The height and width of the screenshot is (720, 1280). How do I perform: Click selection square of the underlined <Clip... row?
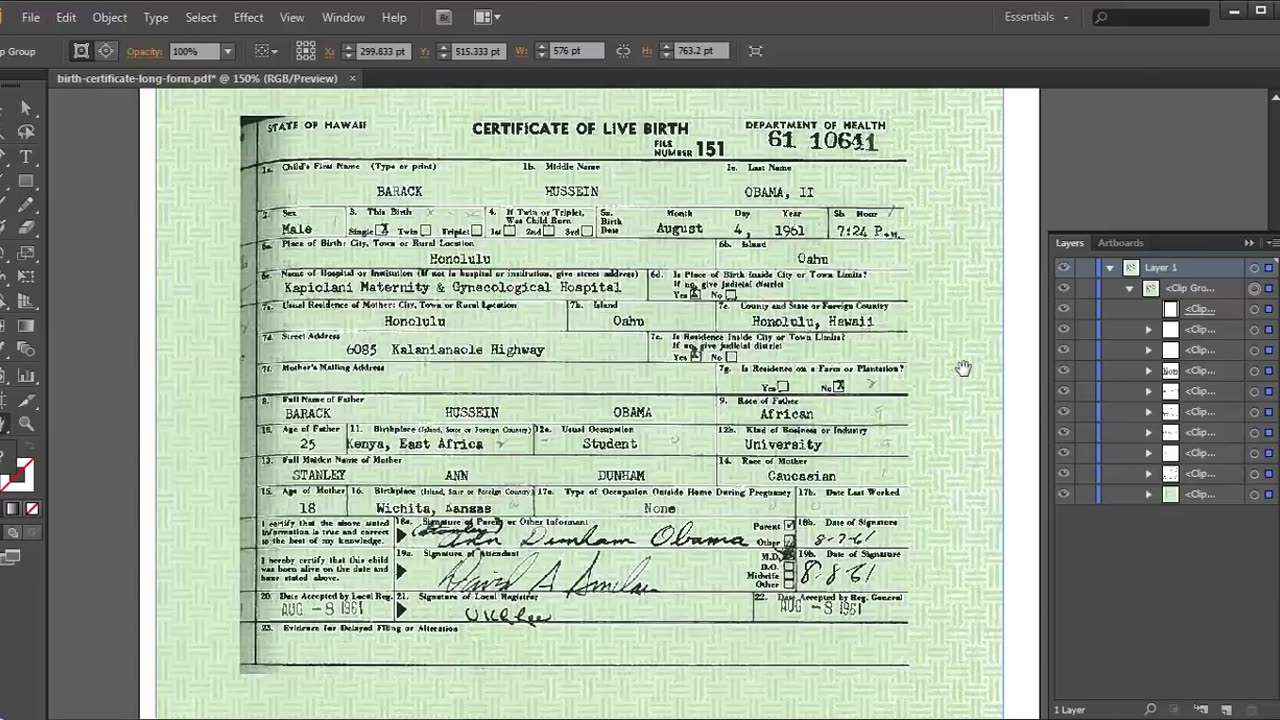(x=1269, y=309)
